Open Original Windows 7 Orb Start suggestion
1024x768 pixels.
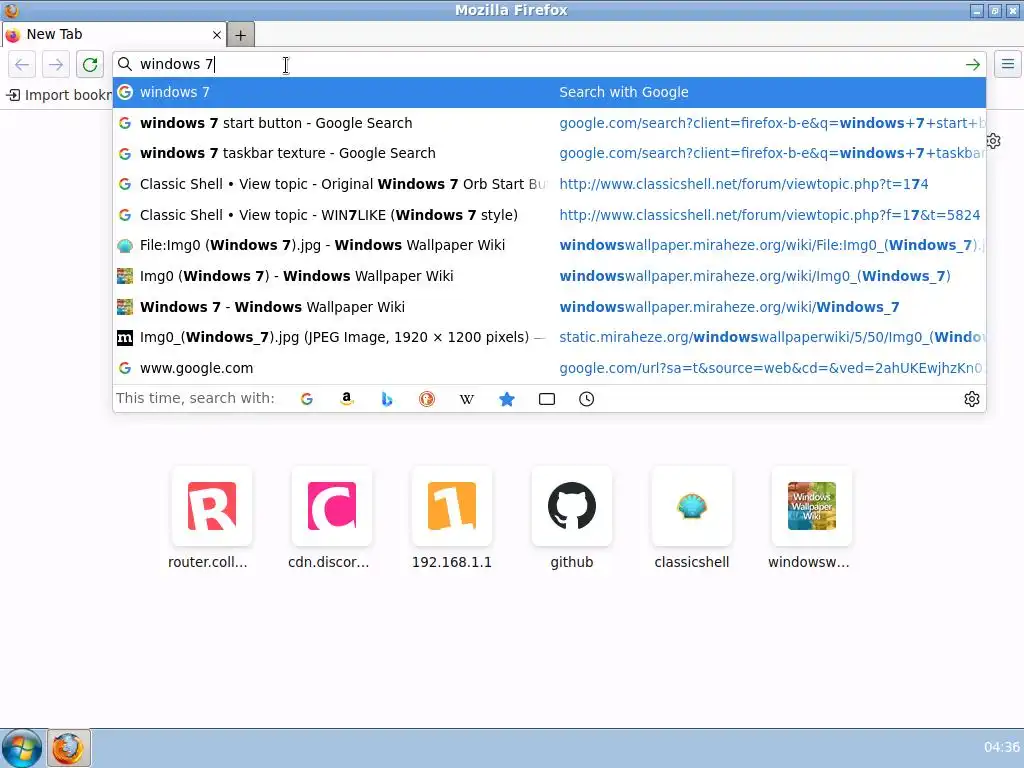click(x=549, y=184)
